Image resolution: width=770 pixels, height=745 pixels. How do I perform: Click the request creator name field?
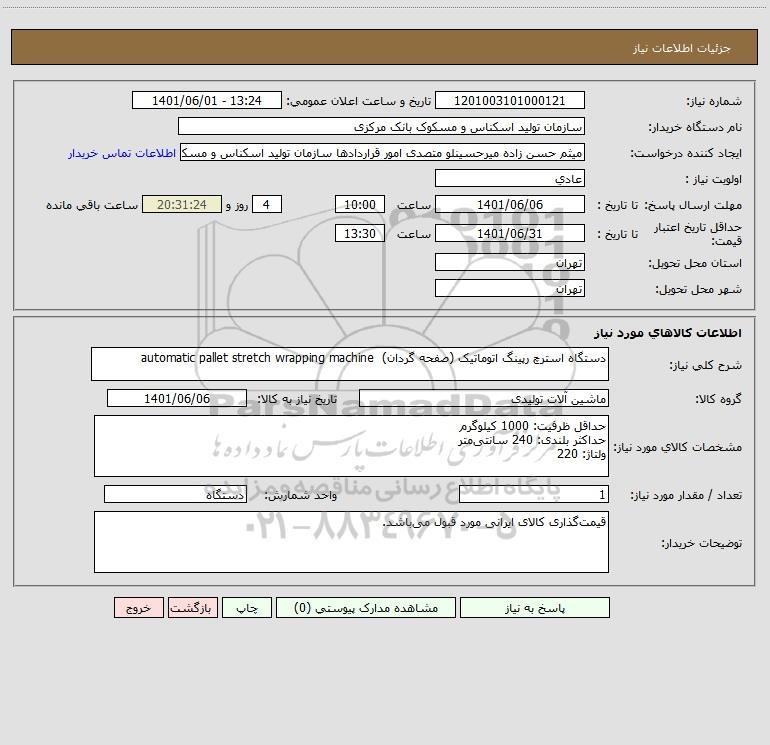(x=382, y=153)
